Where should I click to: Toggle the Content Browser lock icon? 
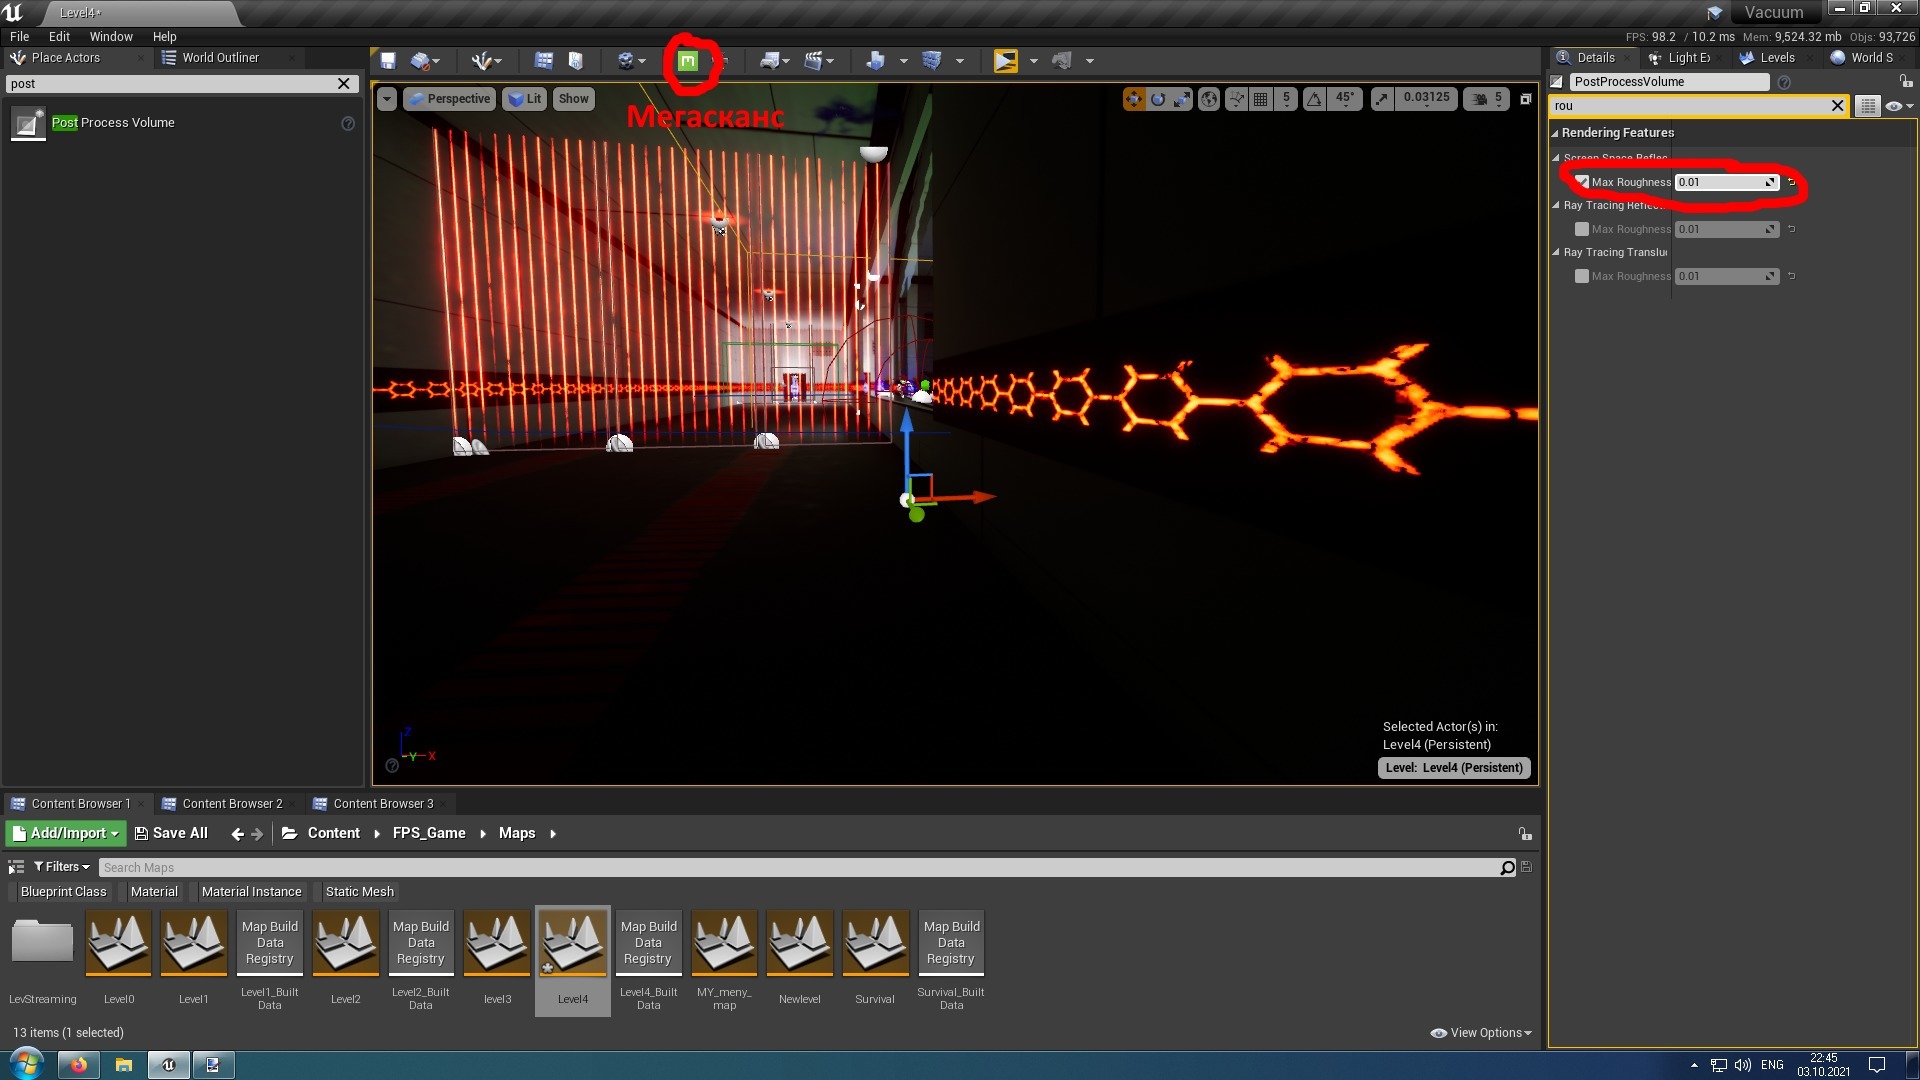1525,834
